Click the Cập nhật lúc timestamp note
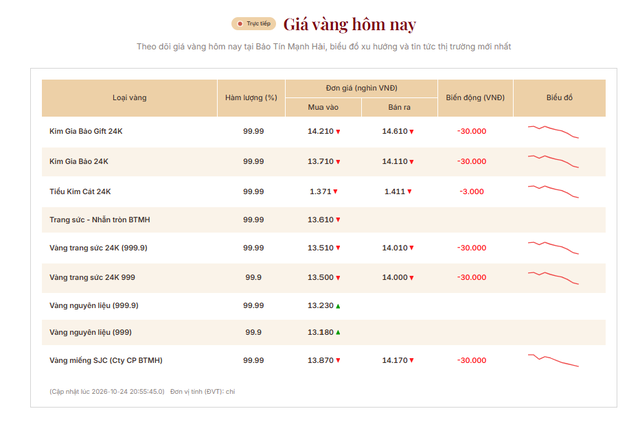This screenshot has width=640, height=435. click(107, 392)
